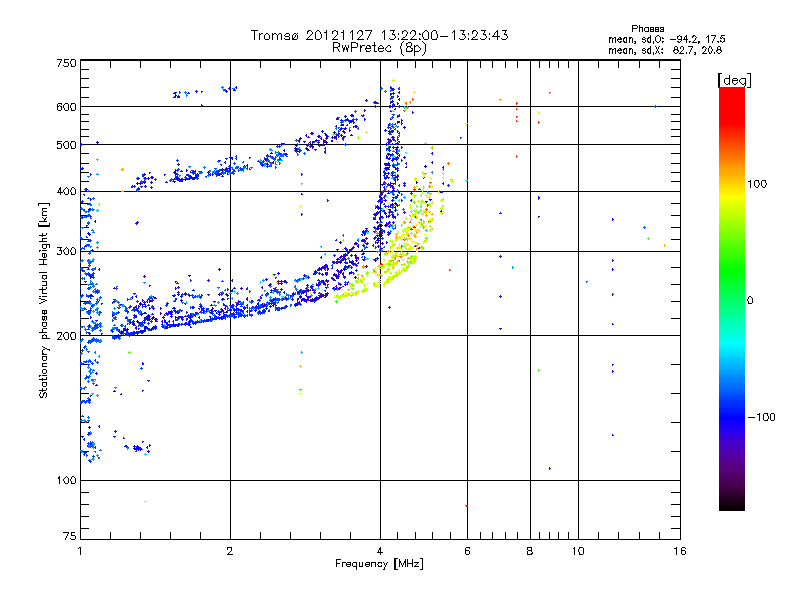This screenshot has height=600, width=800.
Task: Click the '[deg]' colorbar unit label
Action: click(x=734, y=80)
